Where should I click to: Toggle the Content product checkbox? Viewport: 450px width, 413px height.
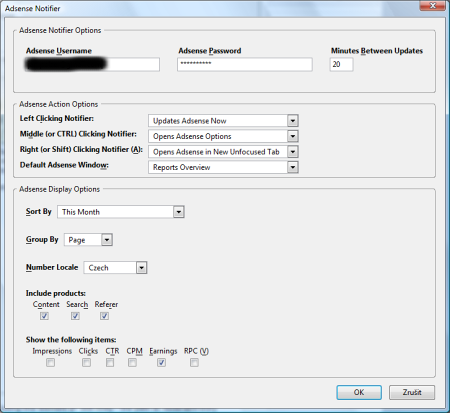tap(44, 315)
